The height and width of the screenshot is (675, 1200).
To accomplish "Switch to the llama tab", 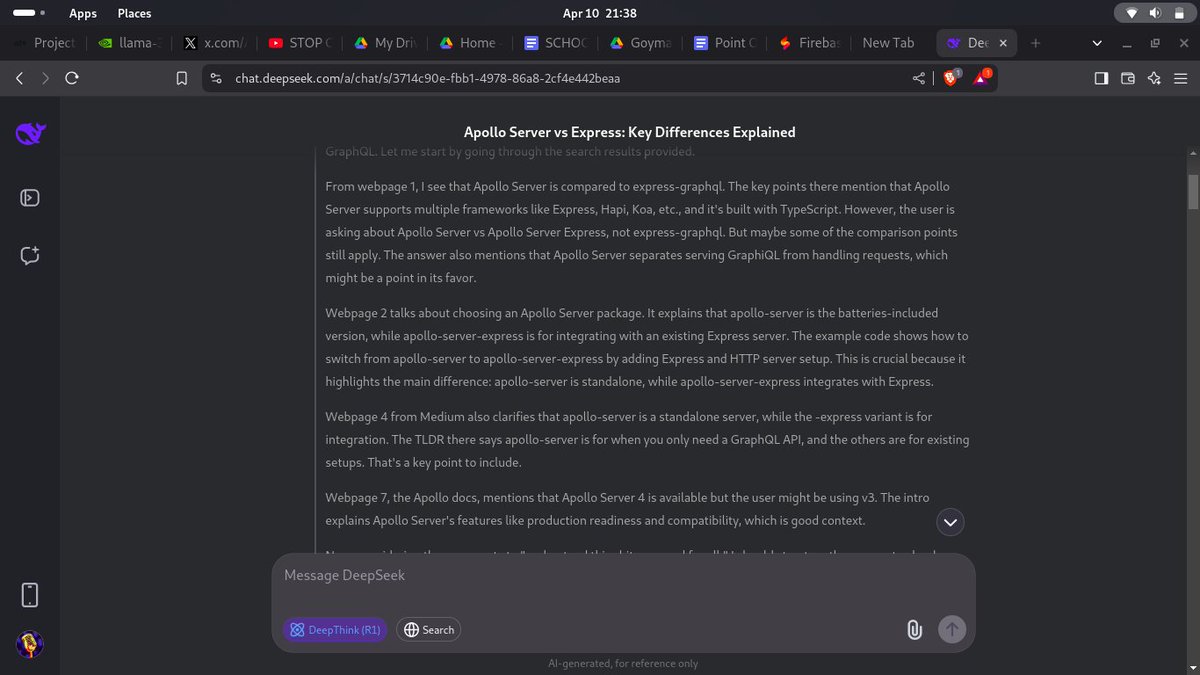I will 129,43.
